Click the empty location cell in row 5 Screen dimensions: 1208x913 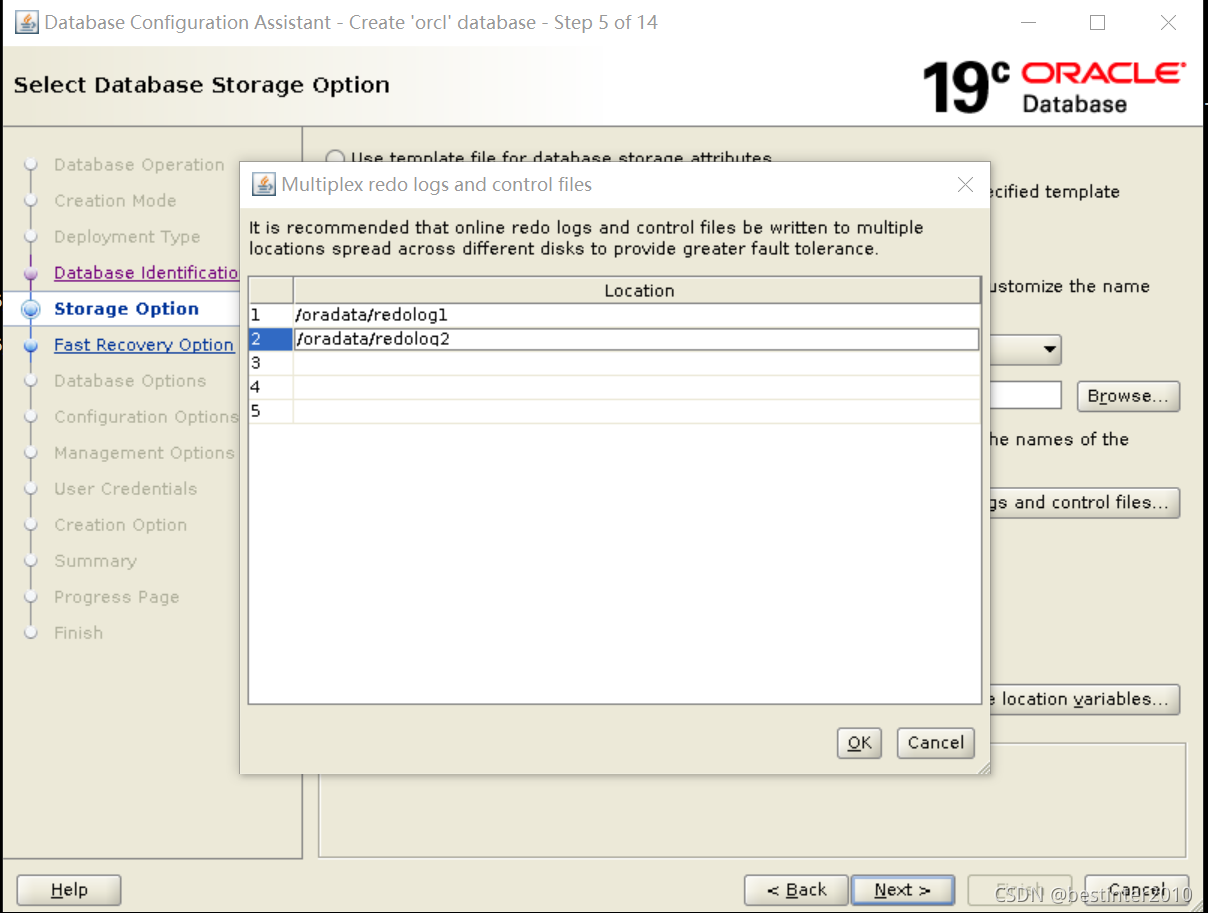636,411
